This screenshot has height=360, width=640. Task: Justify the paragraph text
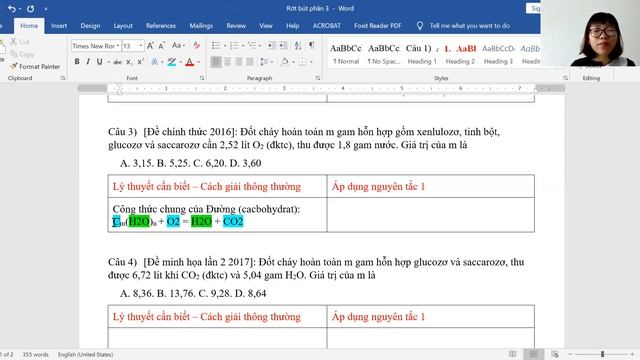coord(250,62)
